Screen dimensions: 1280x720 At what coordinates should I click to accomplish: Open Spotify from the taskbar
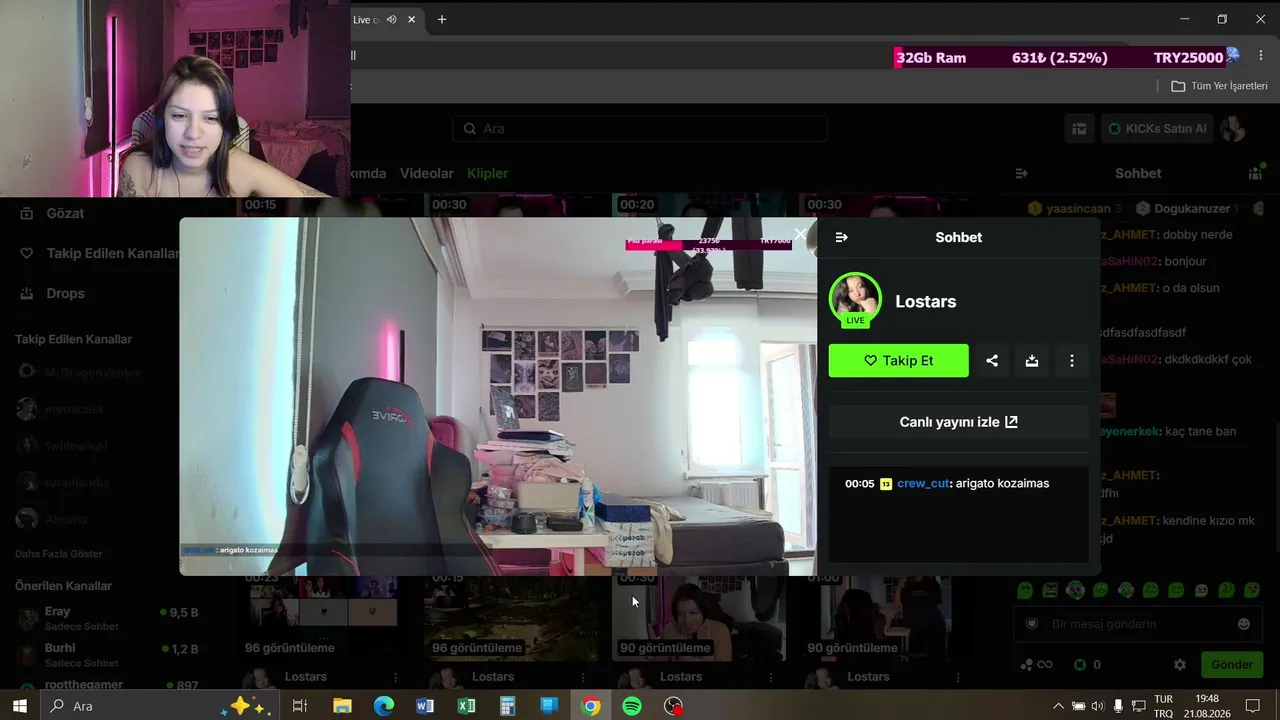[x=632, y=706]
